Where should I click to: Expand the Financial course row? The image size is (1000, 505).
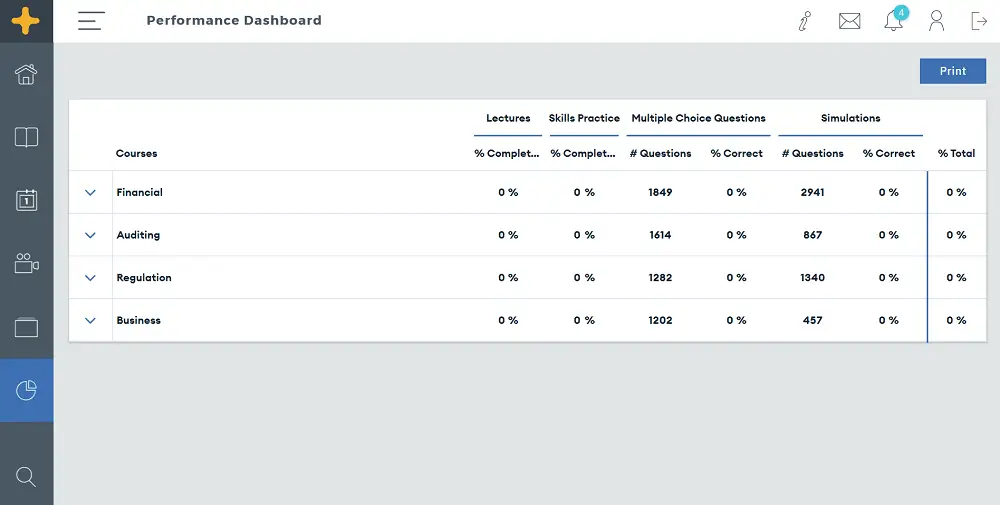(91, 192)
